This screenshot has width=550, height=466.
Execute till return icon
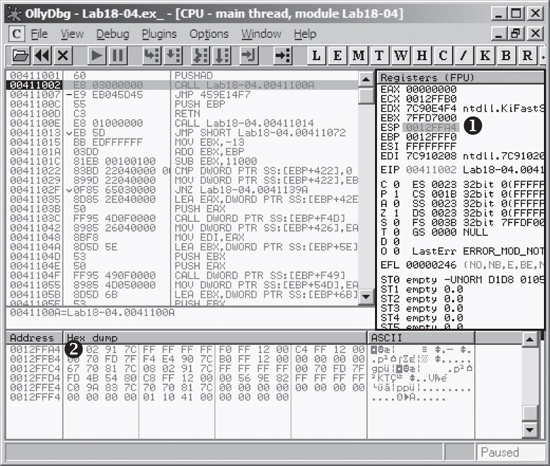pos(249,55)
